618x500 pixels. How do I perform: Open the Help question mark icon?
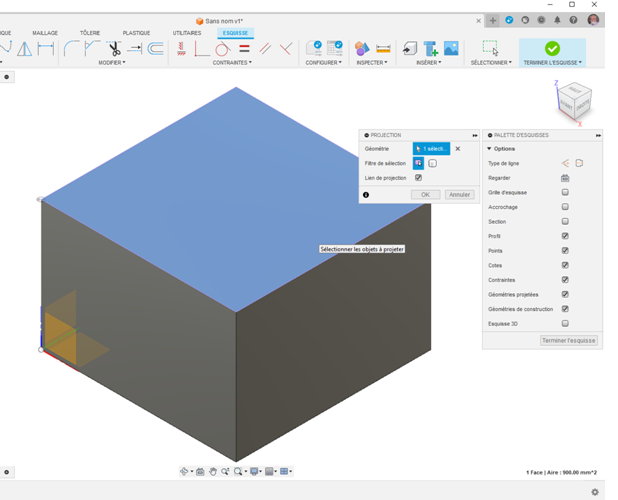click(x=573, y=20)
